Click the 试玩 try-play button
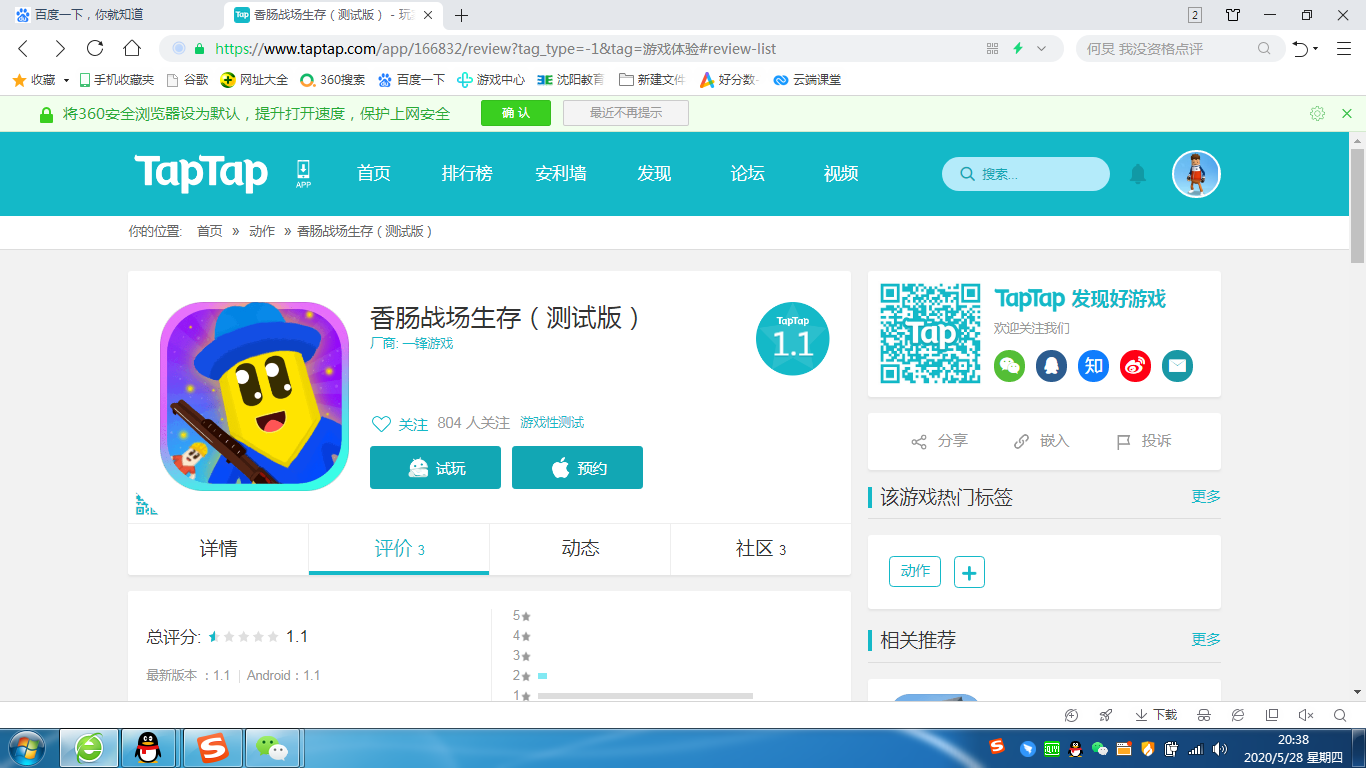This screenshot has height=768, width=1366. (435, 468)
